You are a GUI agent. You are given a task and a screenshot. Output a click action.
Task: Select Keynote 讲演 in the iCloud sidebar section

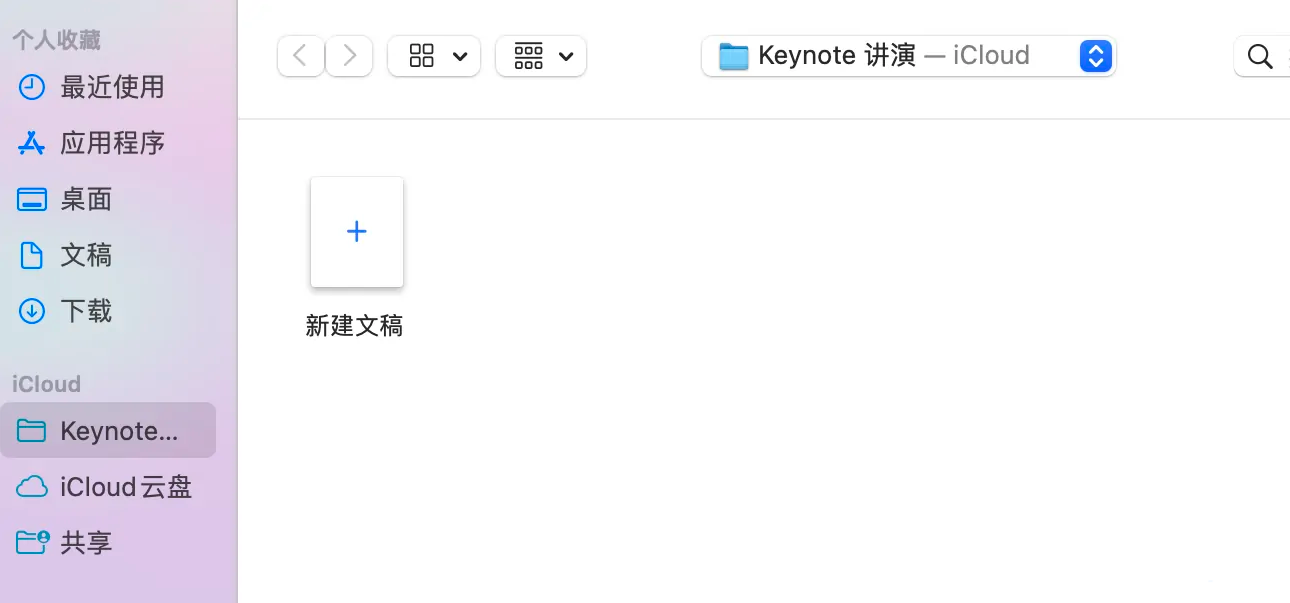pos(108,430)
